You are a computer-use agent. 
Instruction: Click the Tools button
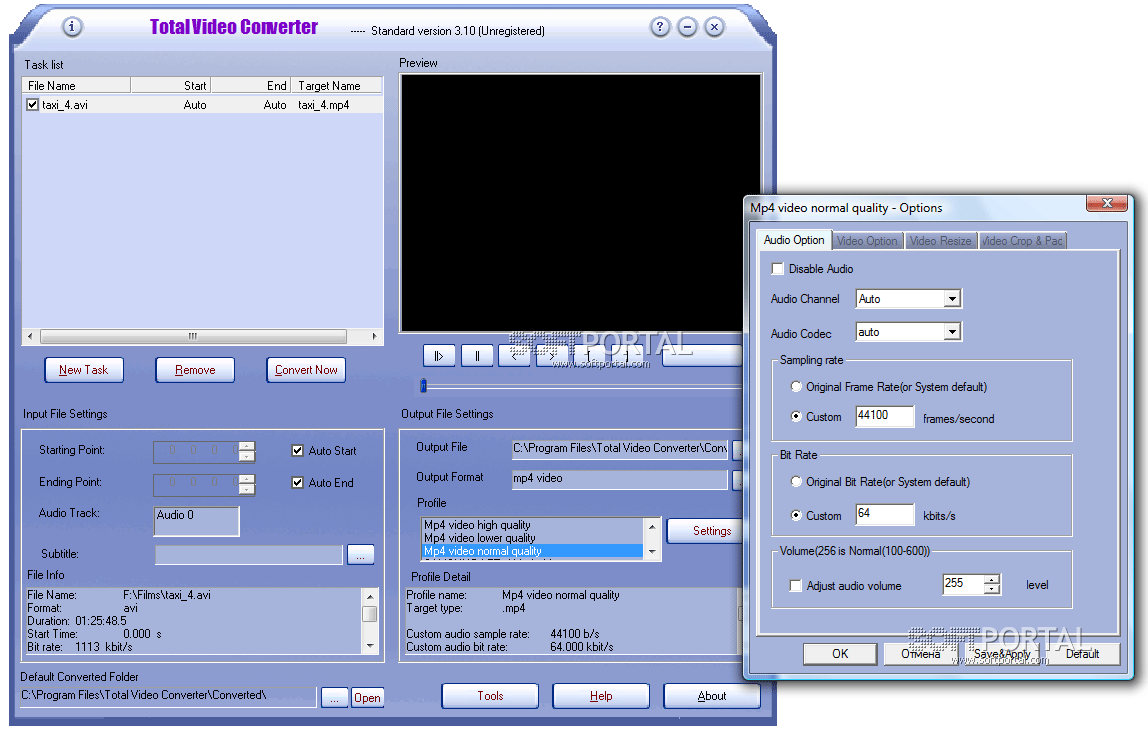click(x=490, y=696)
